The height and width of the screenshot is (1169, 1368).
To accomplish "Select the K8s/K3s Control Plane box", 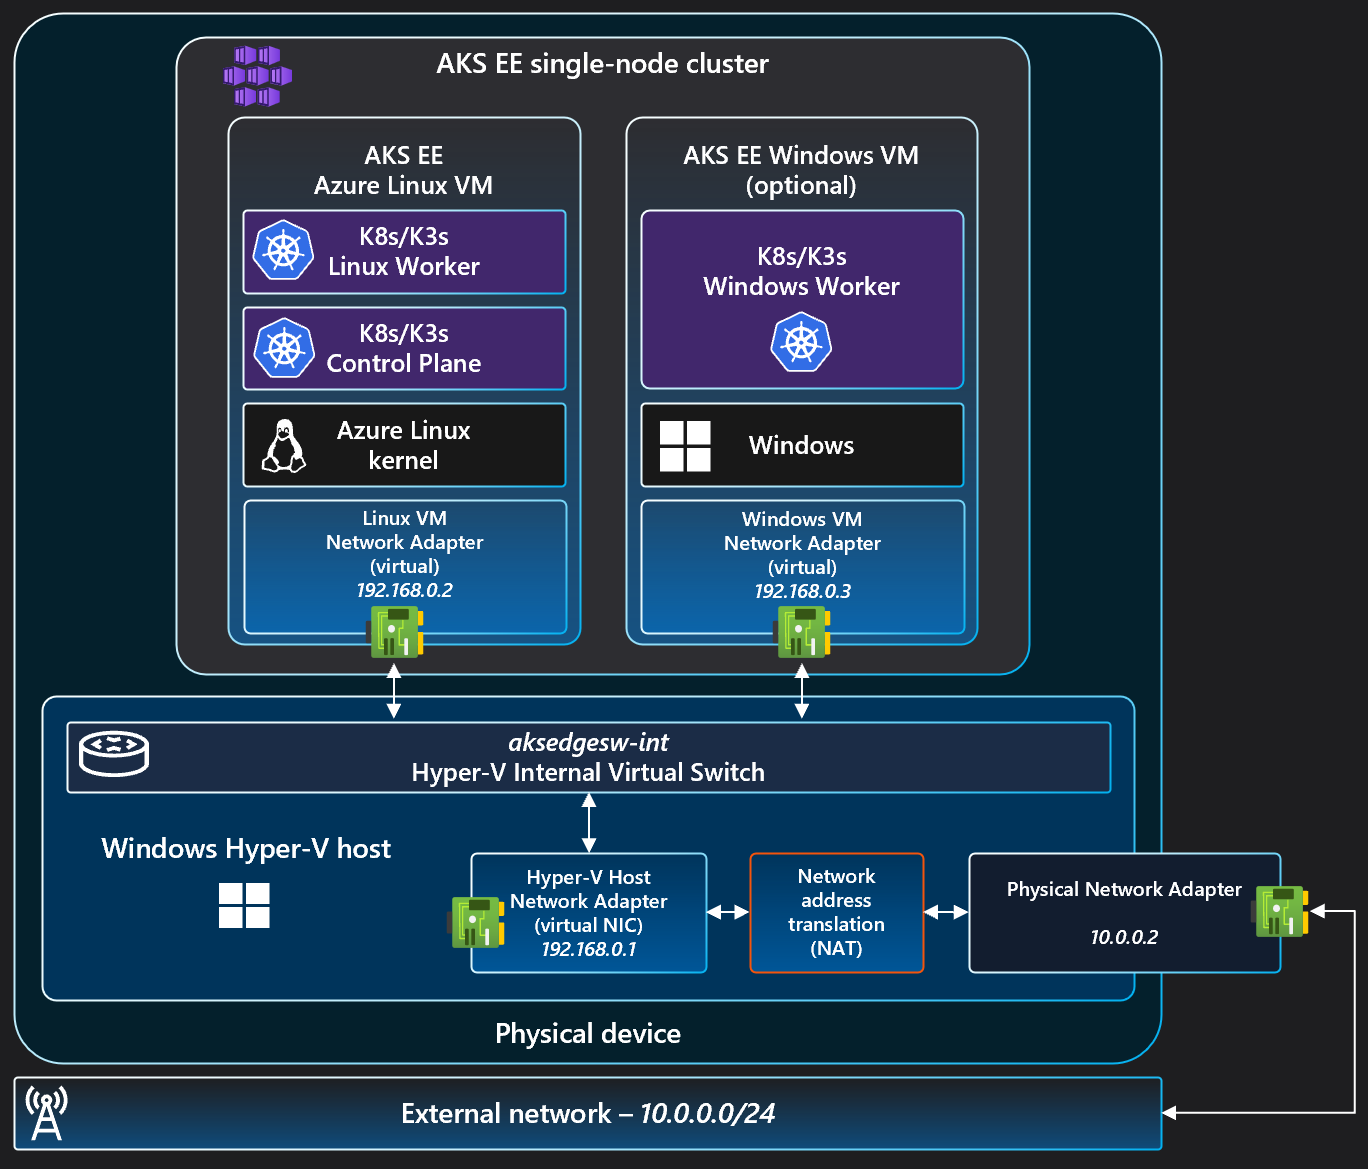I will point(404,348).
